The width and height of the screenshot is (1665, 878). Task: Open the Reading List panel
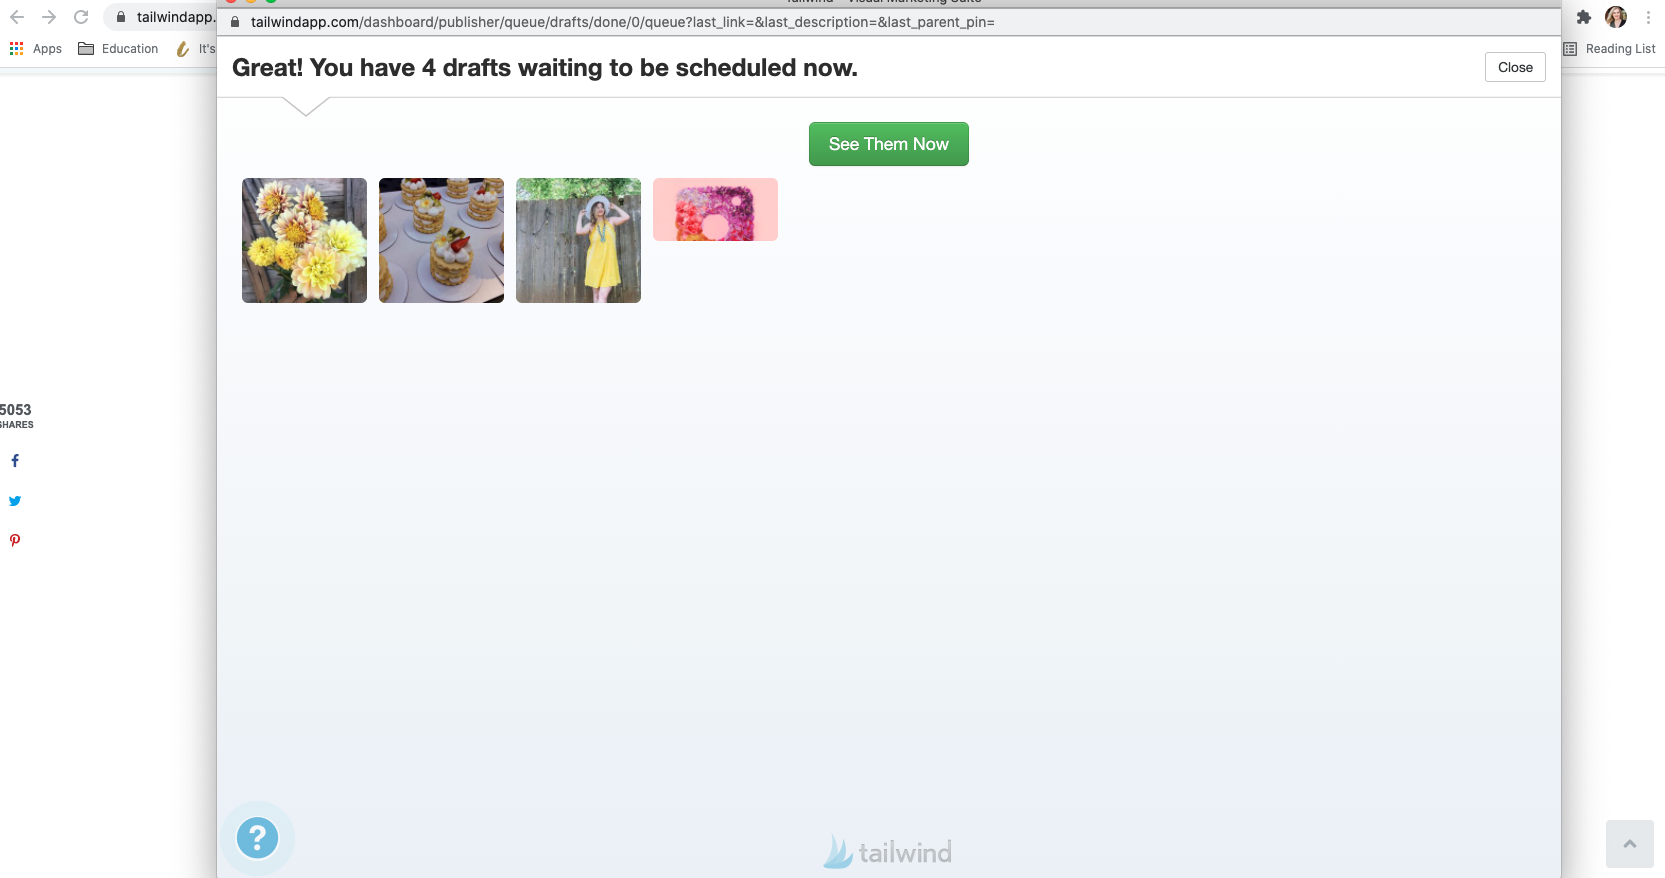[1609, 49]
